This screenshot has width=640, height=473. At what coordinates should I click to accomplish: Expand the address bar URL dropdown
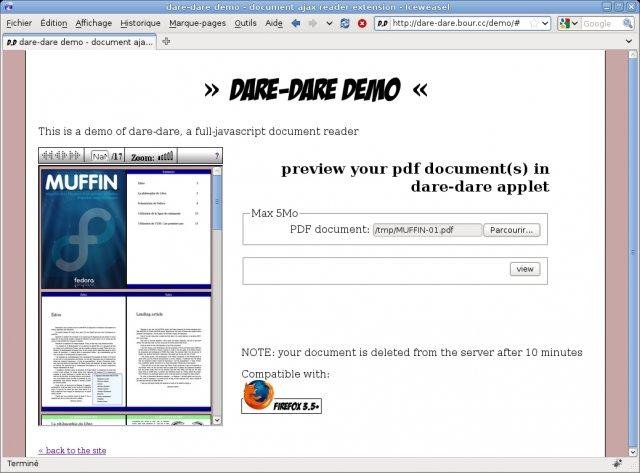pos(545,24)
